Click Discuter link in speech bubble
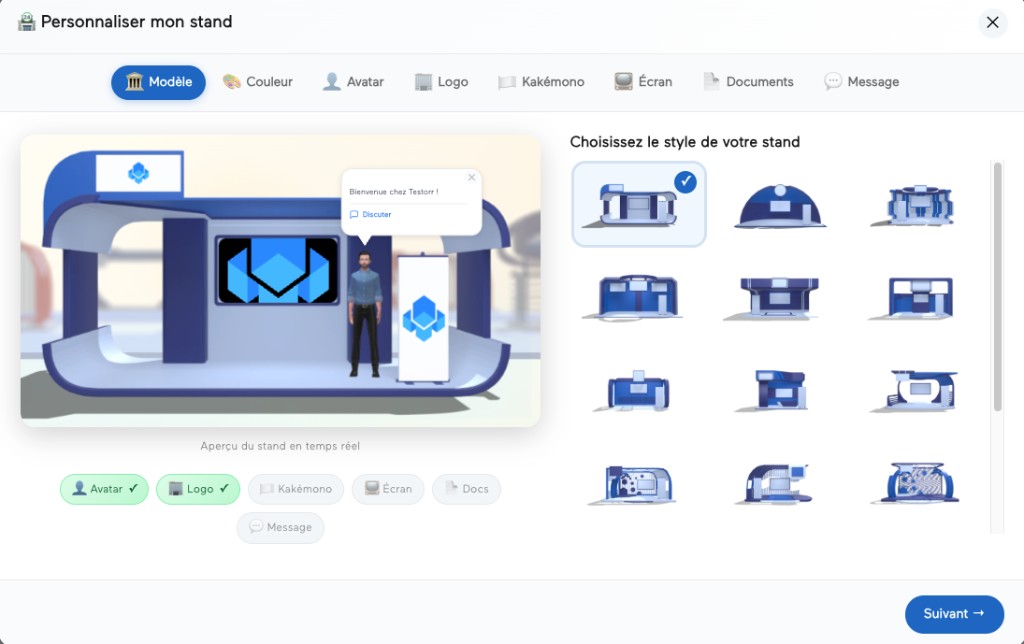Screen dimensions: 1024x644 (x=370, y=214)
